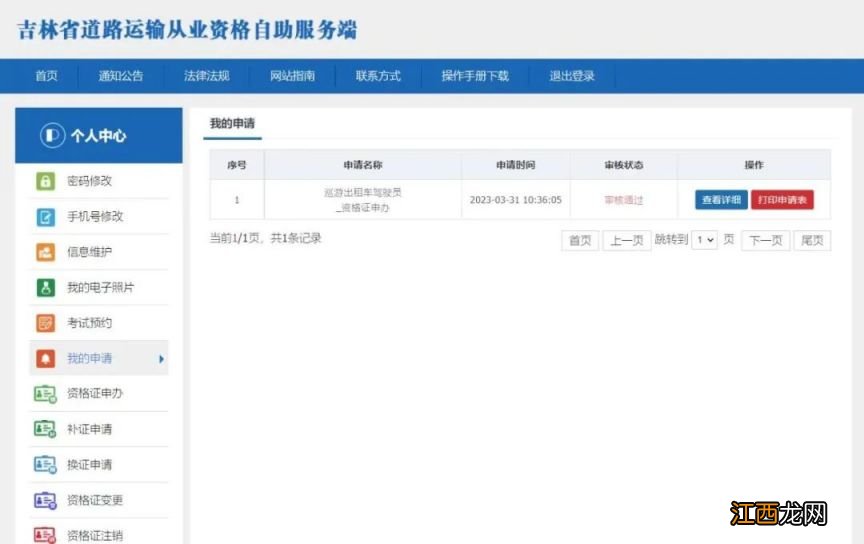Click the 个人中心 circular icon
The height and width of the screenshot is (544, 864).
(52, 135)
